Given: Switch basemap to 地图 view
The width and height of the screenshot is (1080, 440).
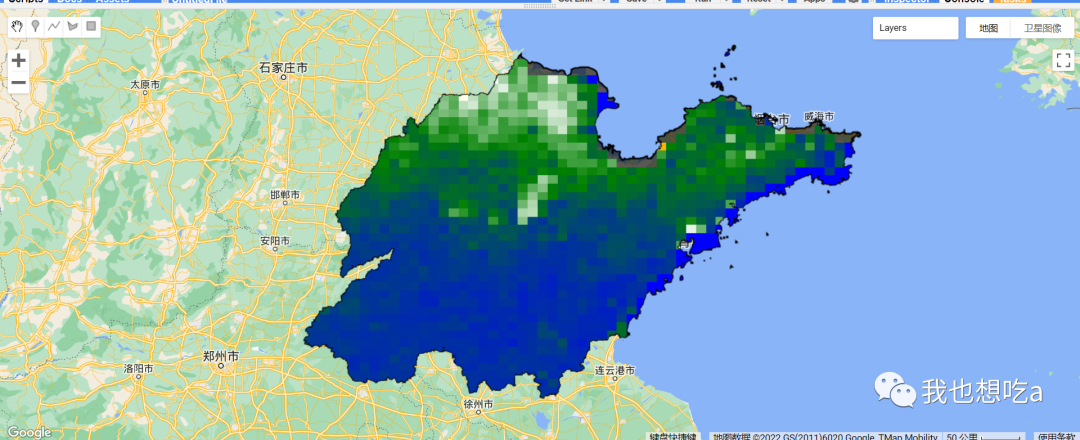Looking at the screenshot, I should point(988,28).
